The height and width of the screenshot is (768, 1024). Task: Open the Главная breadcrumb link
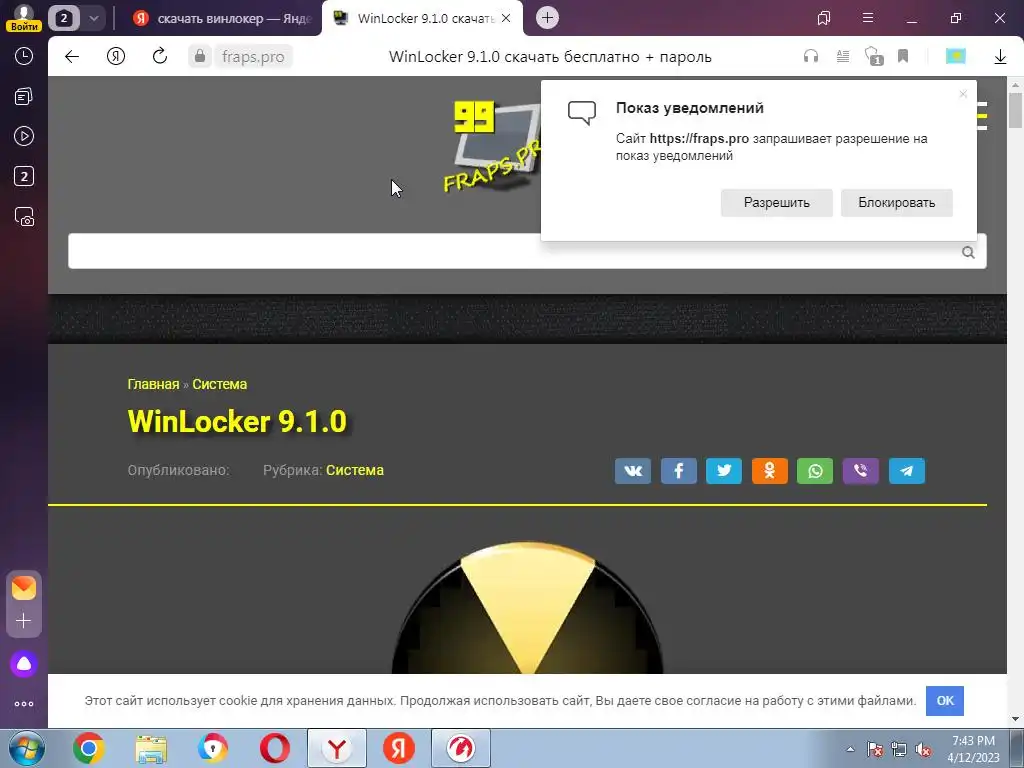point(153,384)
